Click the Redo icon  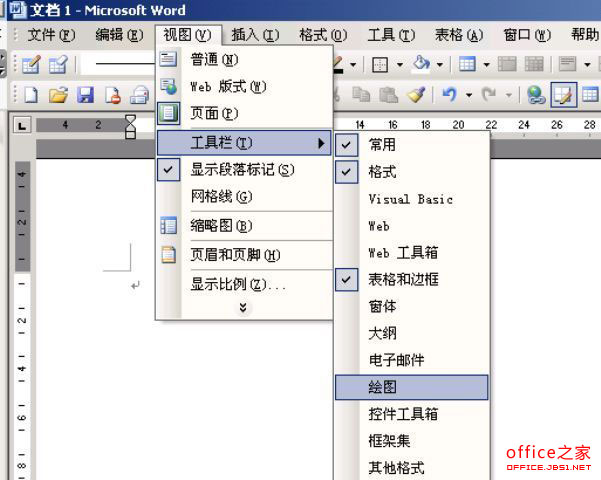(x=489, y=94)
